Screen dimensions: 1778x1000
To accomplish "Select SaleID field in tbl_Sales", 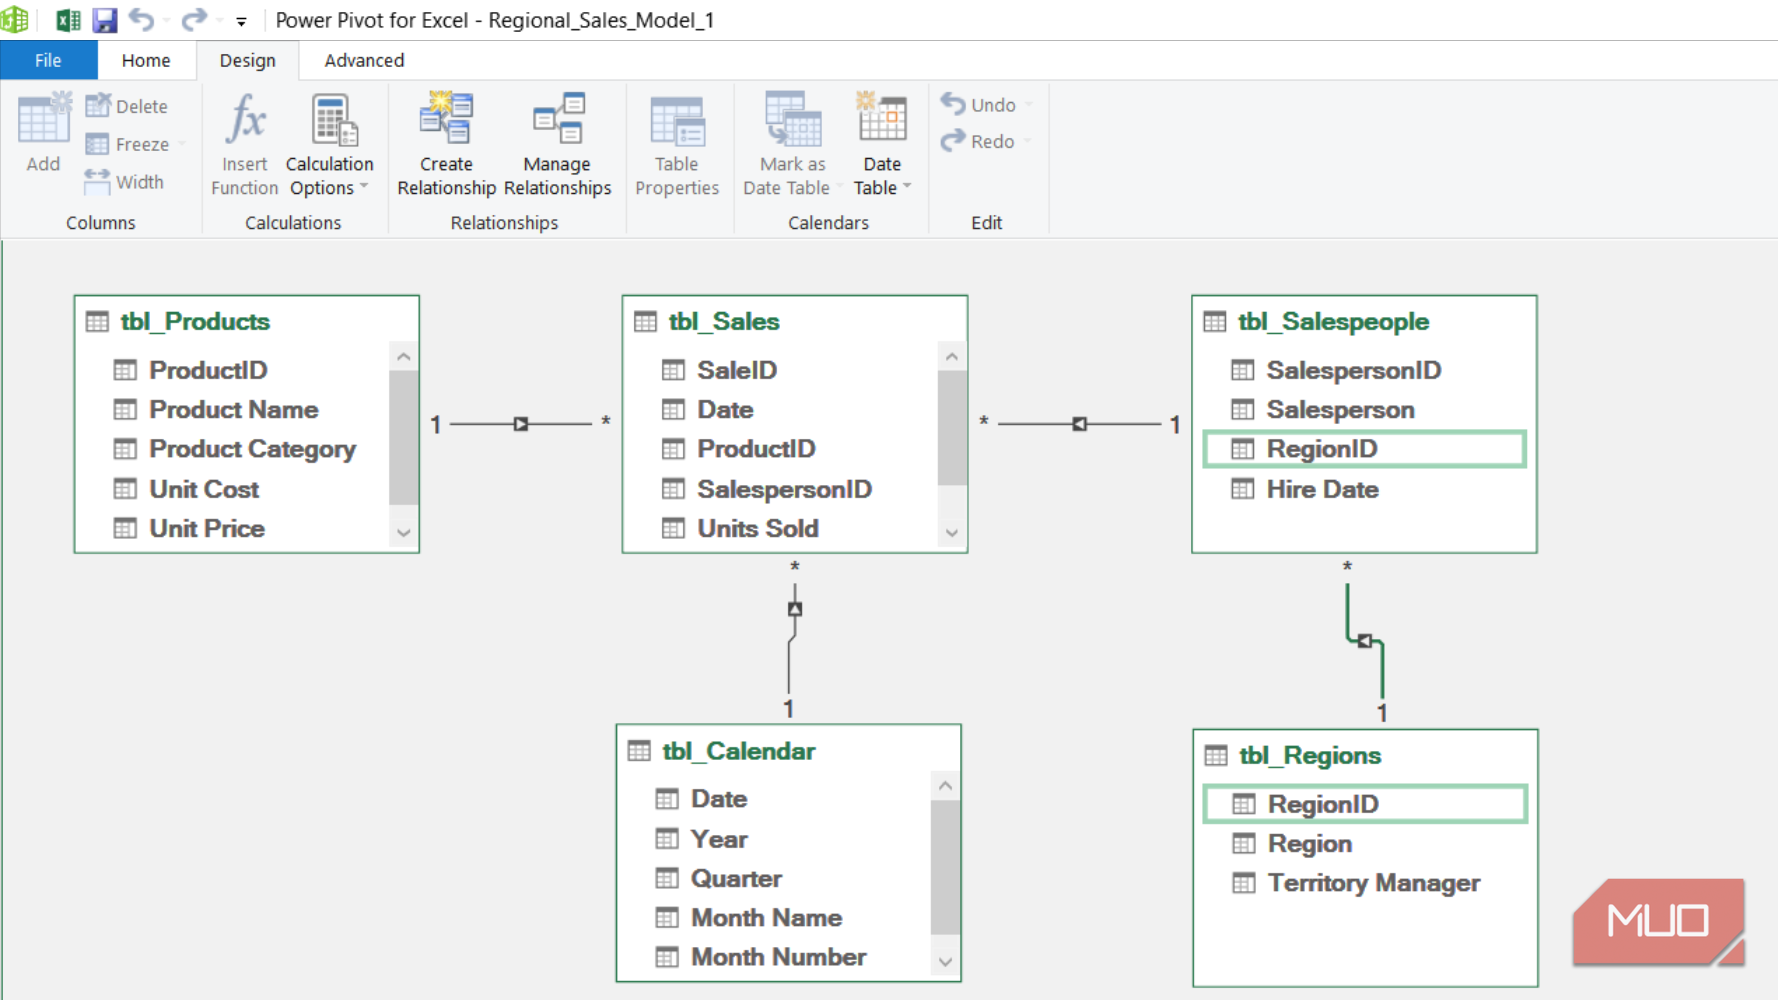I will click(736, 370).
